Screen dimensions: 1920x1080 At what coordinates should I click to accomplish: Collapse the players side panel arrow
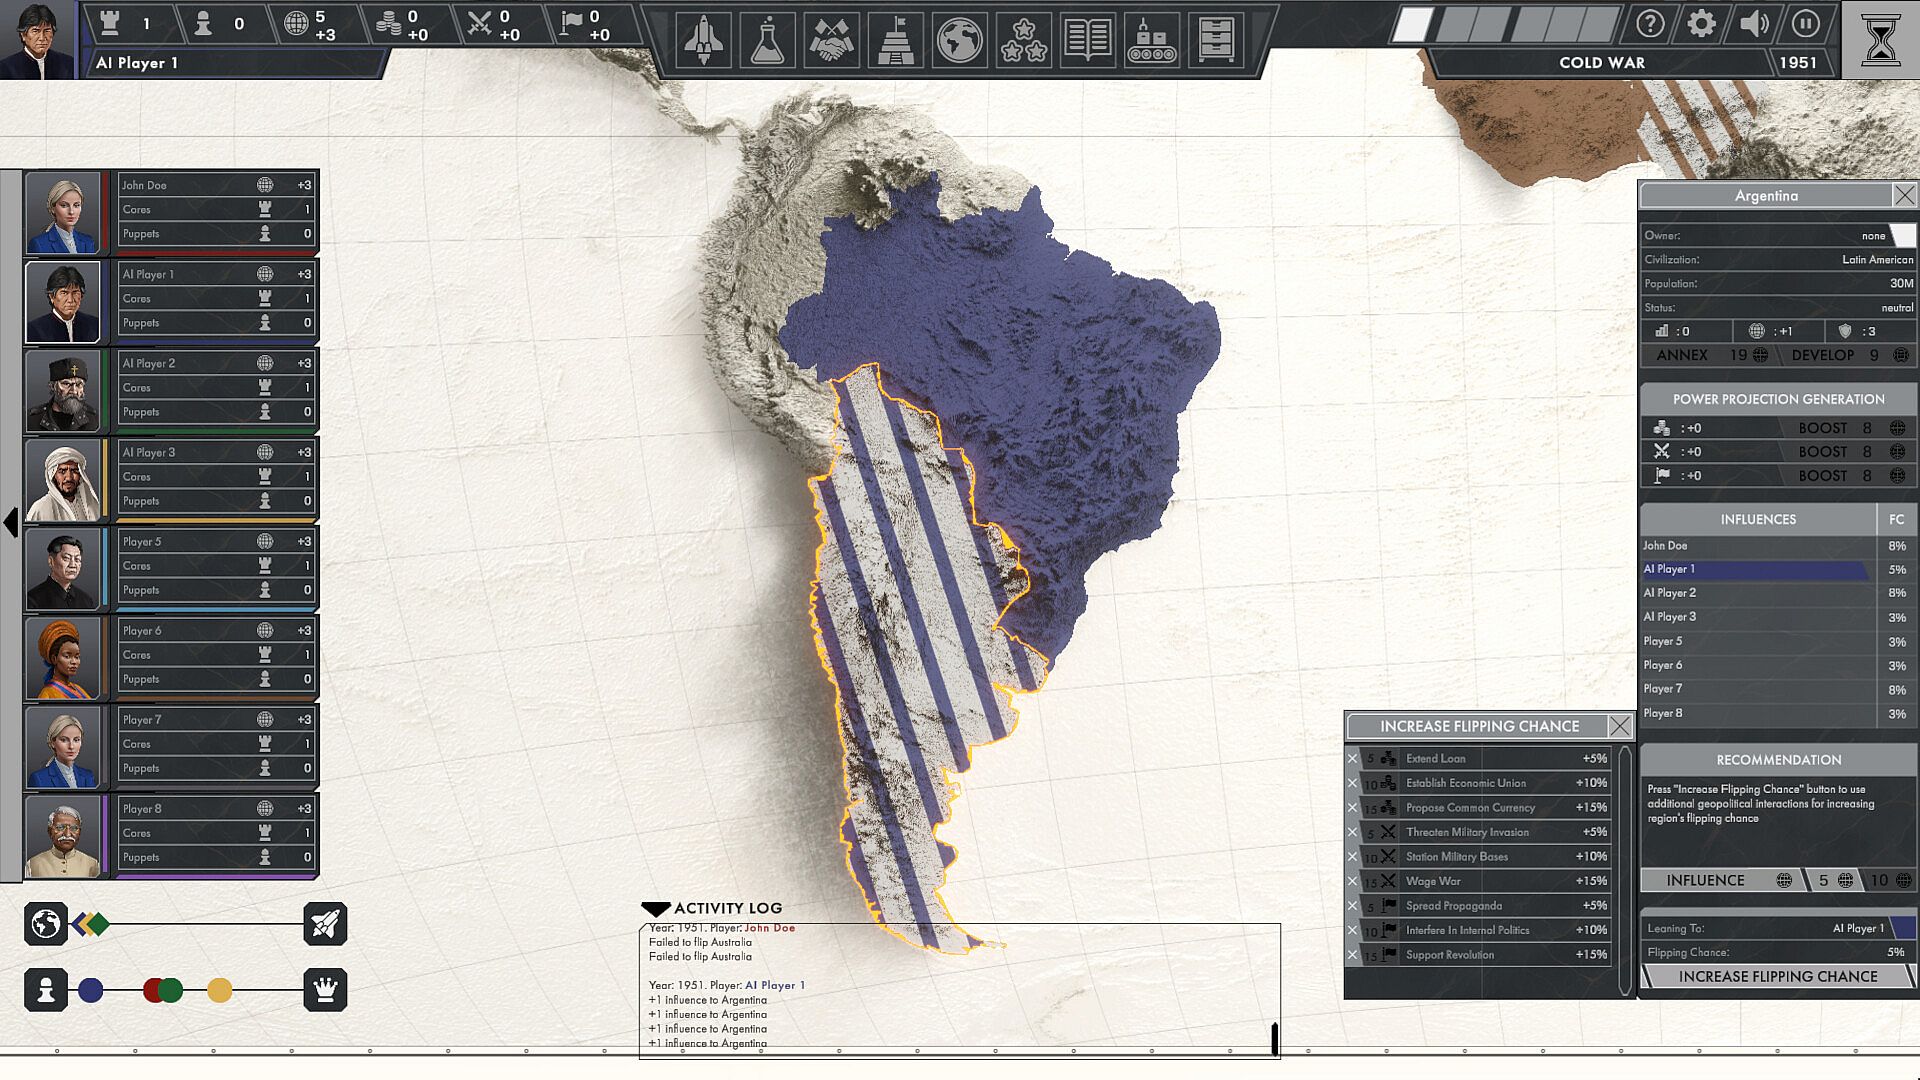pos(11,522)
